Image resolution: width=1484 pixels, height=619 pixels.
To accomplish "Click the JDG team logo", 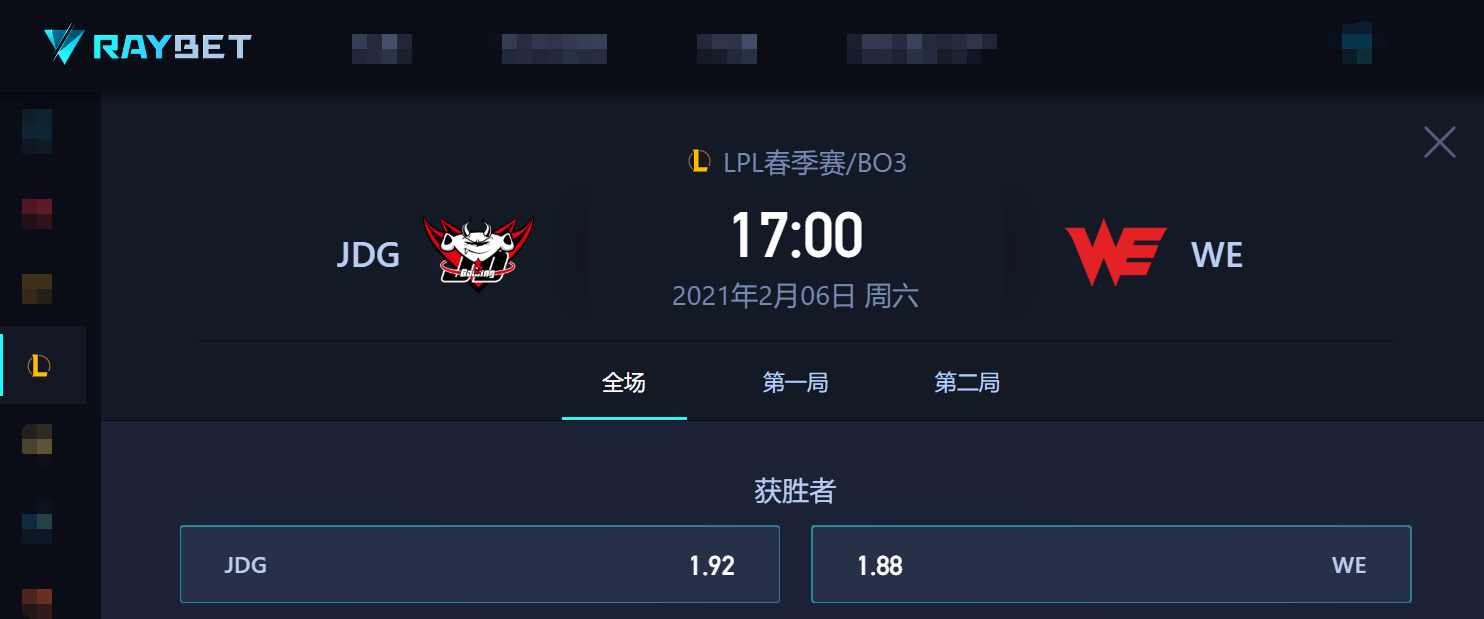I will pos(478,254).
